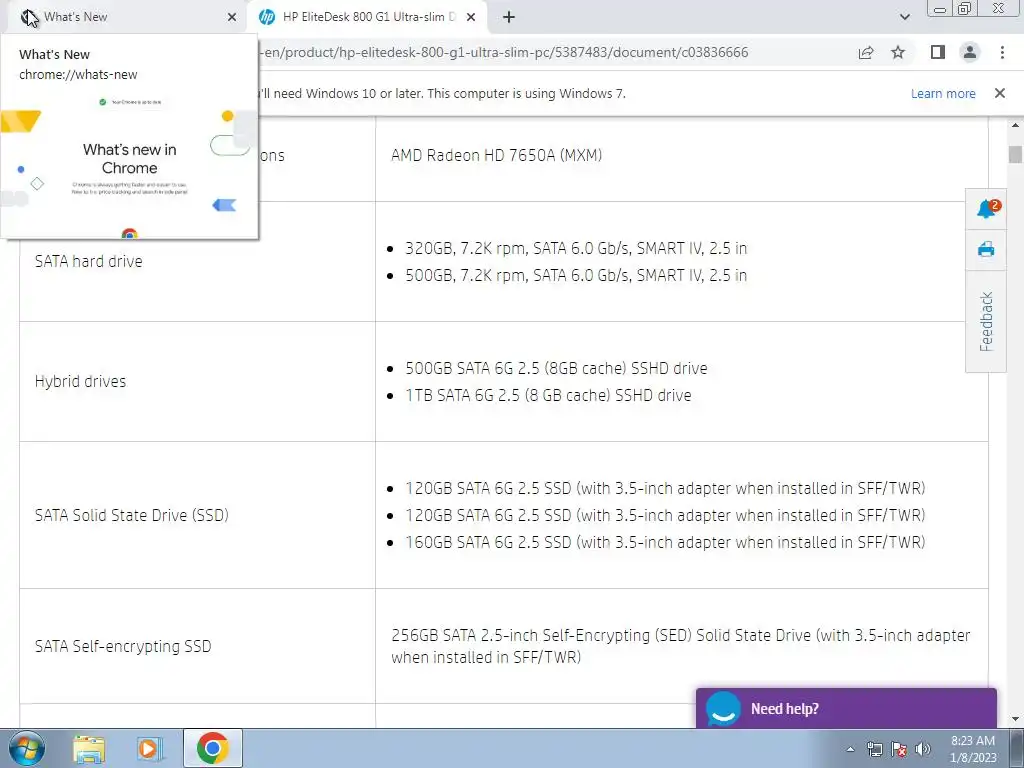Click the 320GB, 7.2K rpm drive entry
The height and width of the screenshot is (768, 1024).
coord(575,248)
